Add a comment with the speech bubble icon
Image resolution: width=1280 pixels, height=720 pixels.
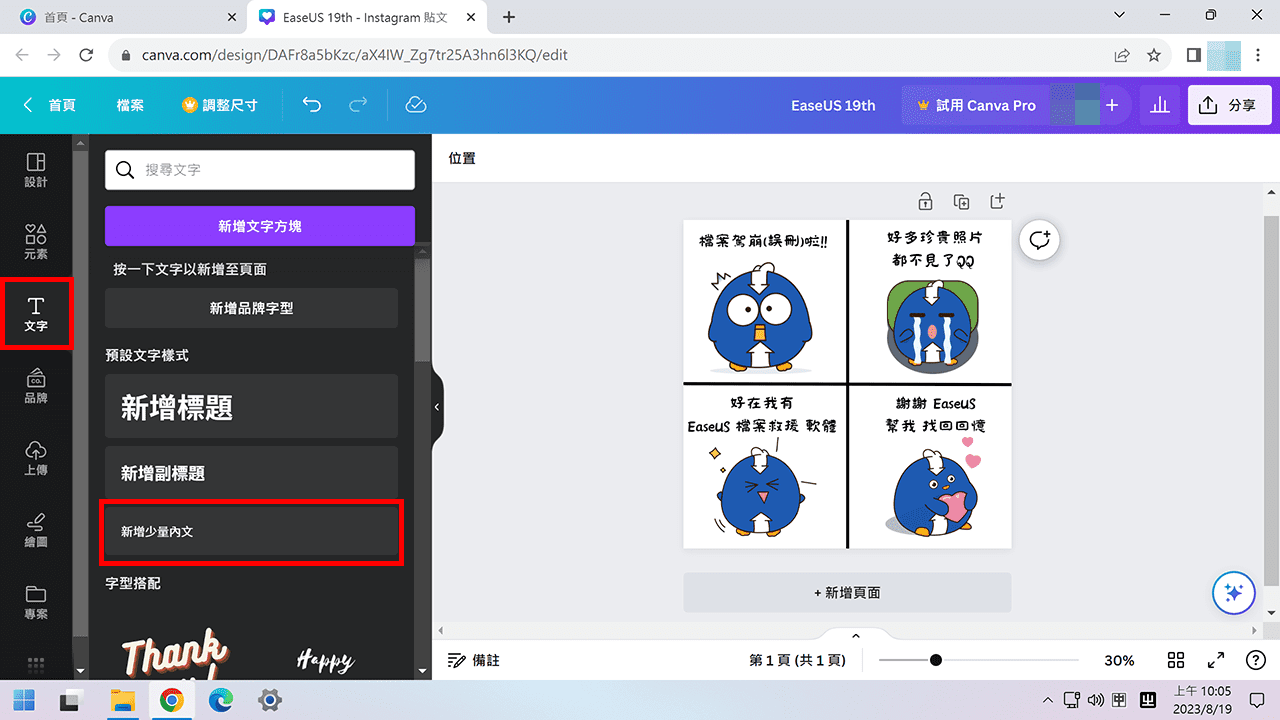[x=1039, y=240]
